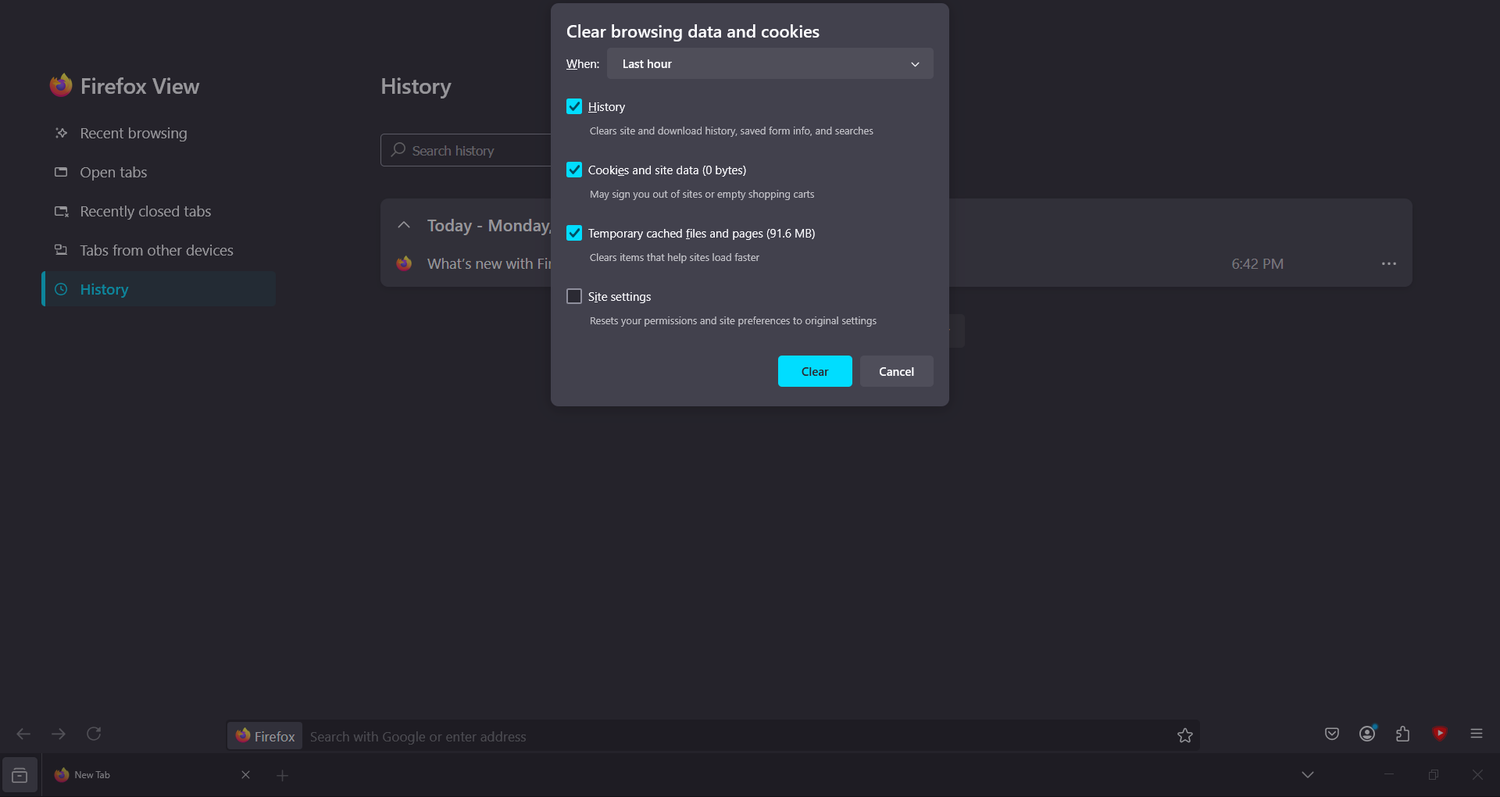Click the Search history field
This screenshot has width=1500, height=797.
(x=465, y=150)
